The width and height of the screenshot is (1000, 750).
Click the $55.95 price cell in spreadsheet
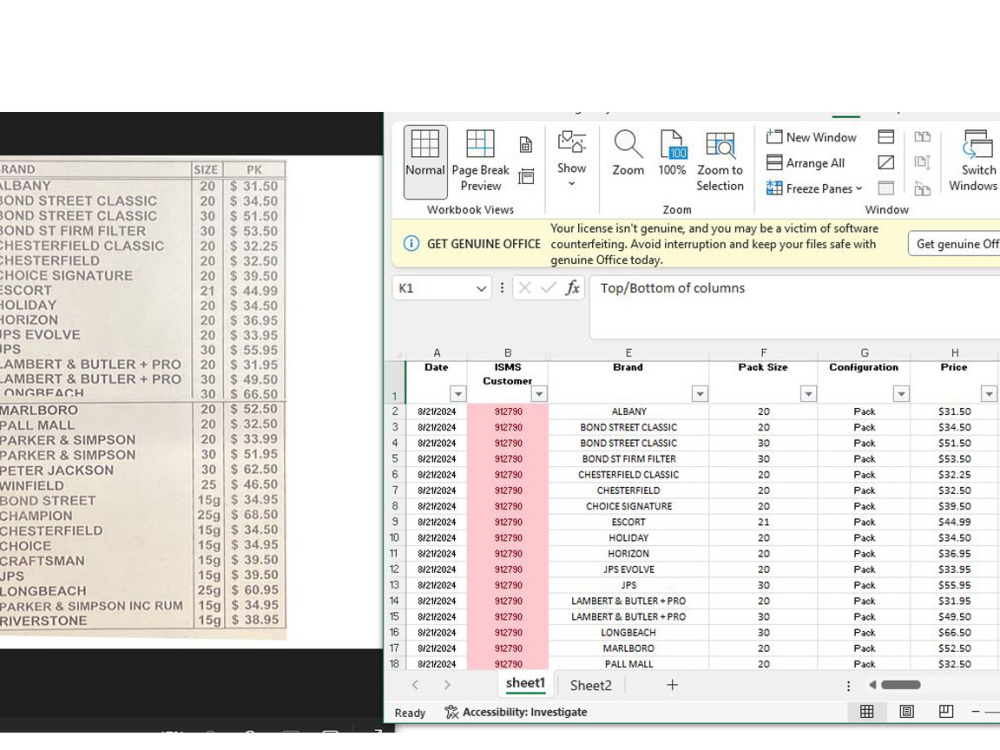pos(954,585)
